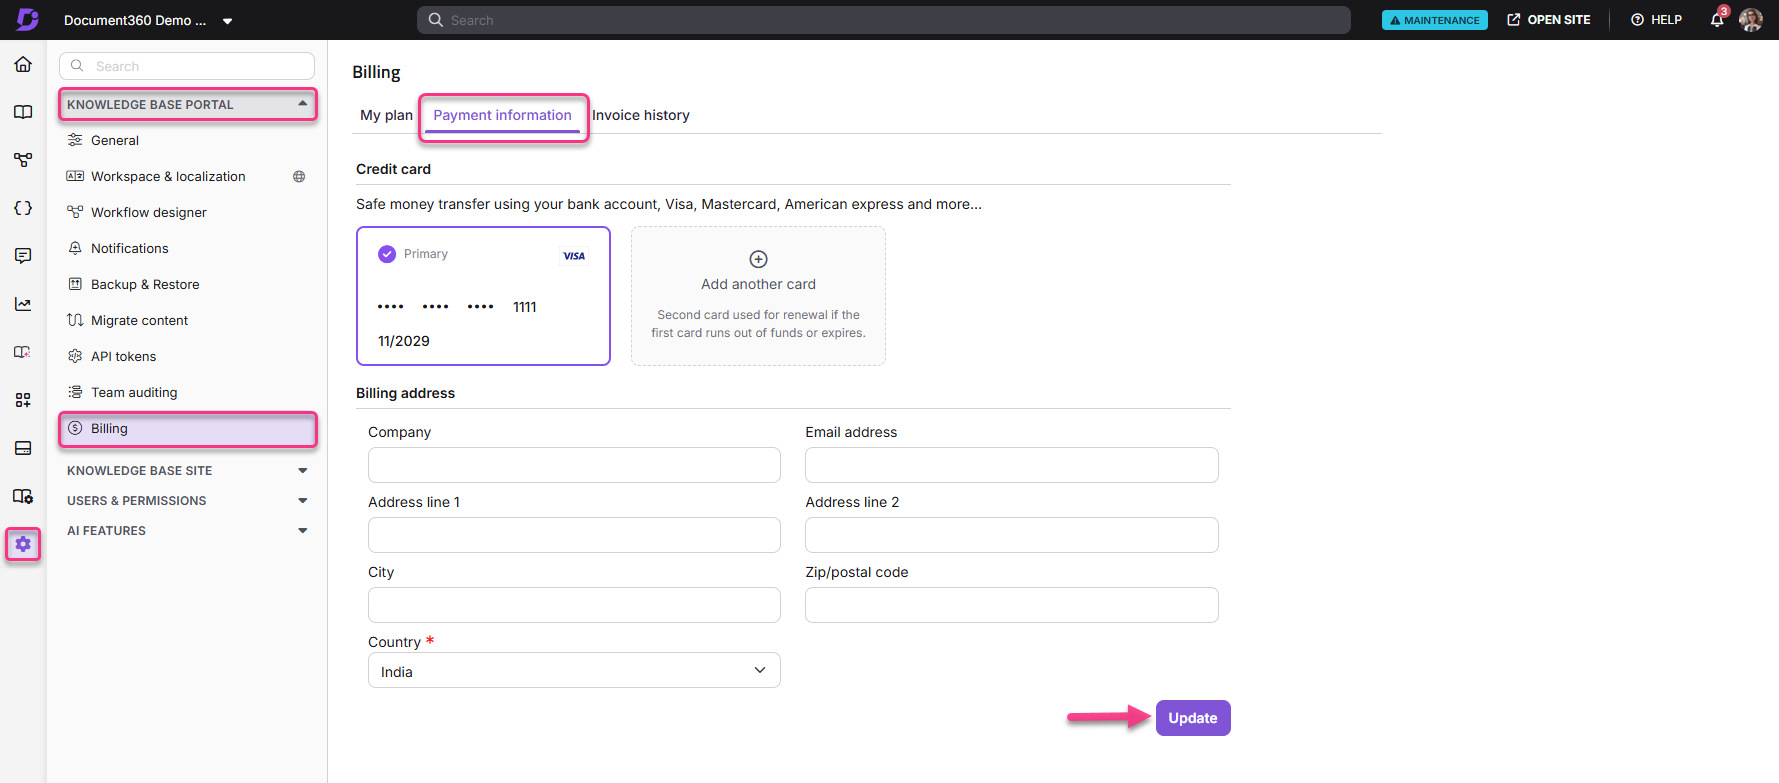
Task: Select the Primary card checkmark
Action: (x=387, y=254)
